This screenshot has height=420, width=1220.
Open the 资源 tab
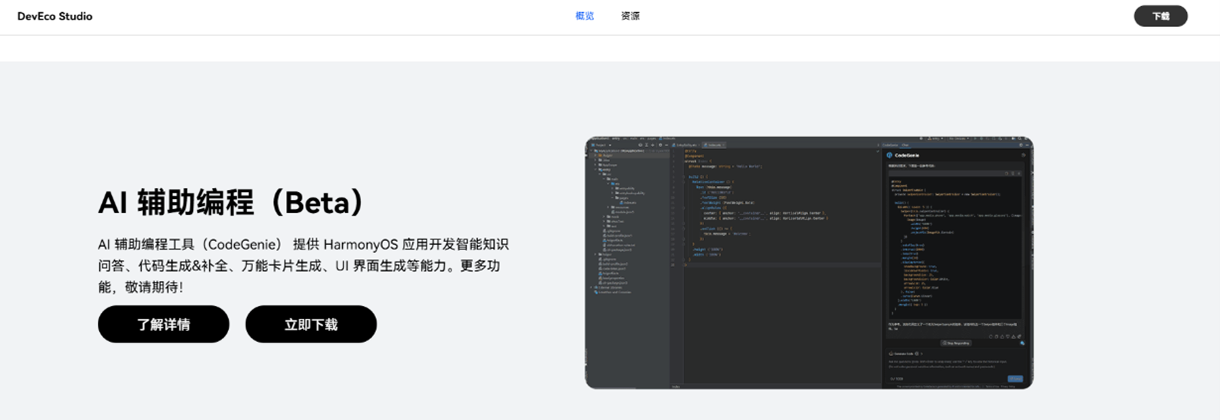pos(630,16)
